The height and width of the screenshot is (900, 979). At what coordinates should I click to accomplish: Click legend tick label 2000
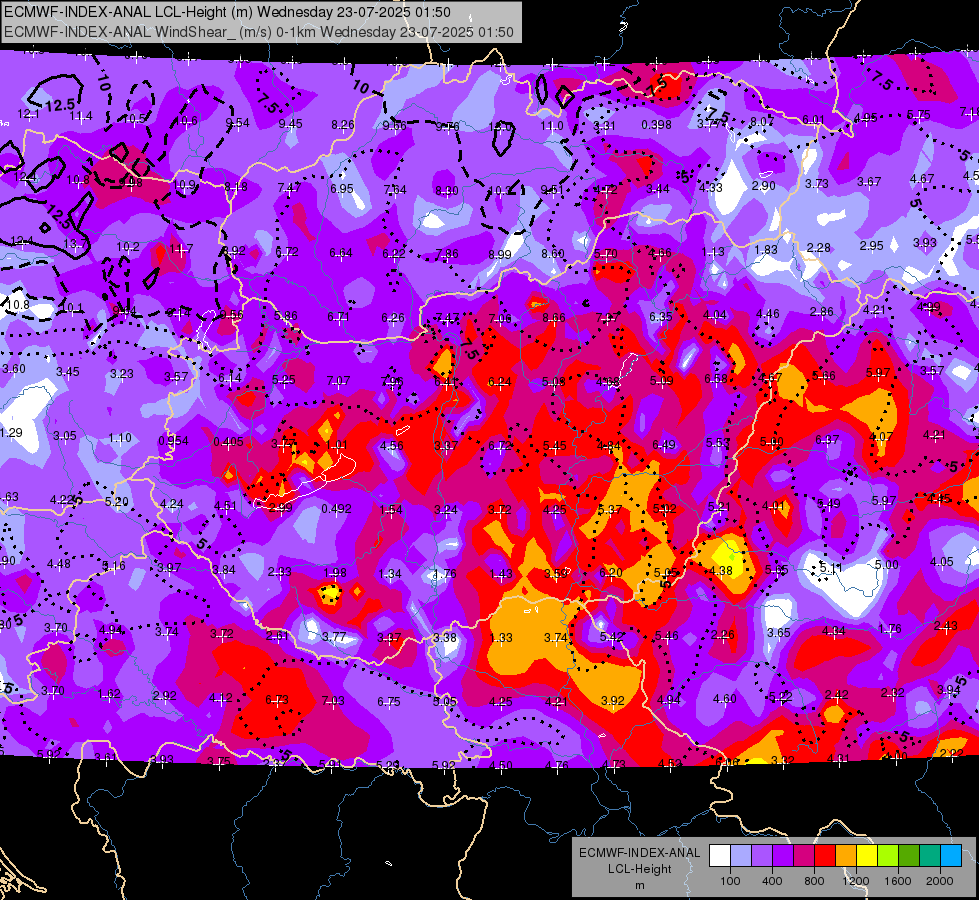[940, 881]
